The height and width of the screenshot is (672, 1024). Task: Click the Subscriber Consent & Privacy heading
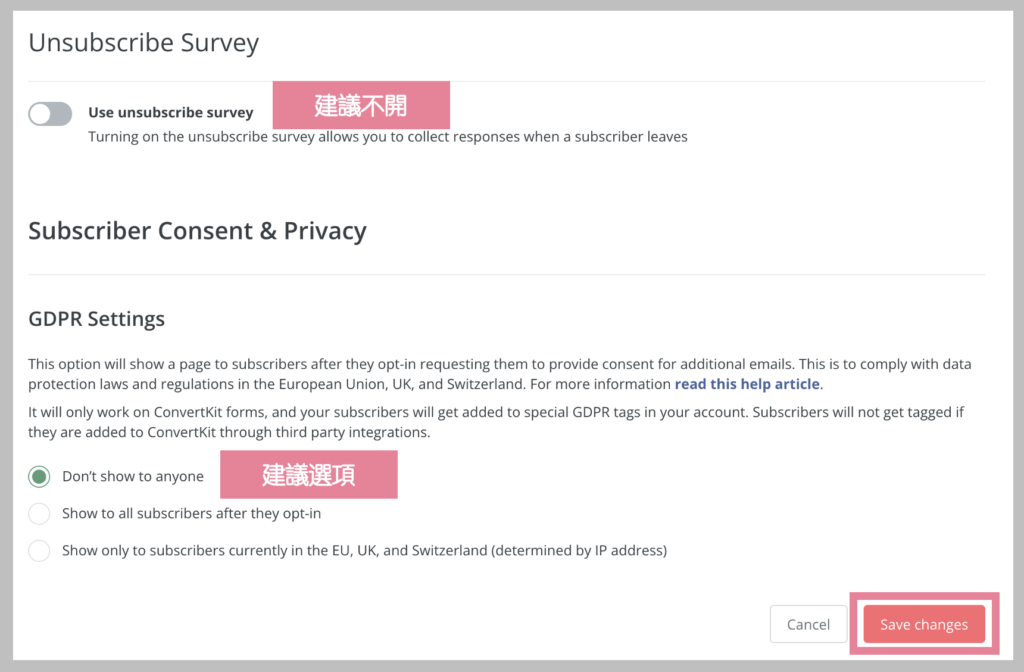click(197, 231)
